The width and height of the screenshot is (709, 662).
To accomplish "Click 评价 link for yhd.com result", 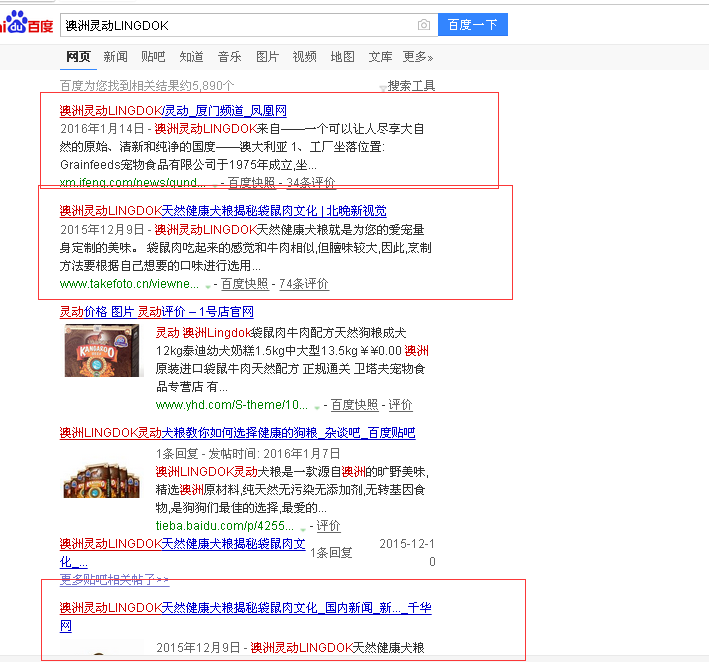I will click(401, 405).
